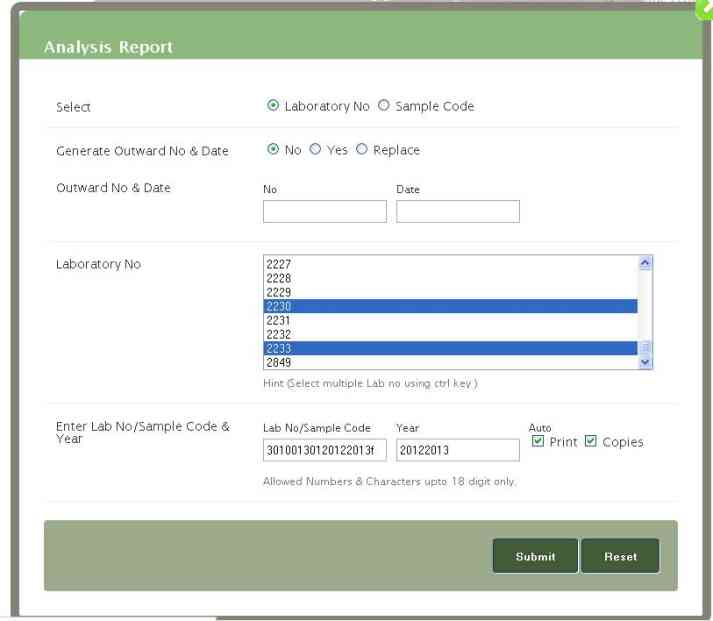Toggle the Auto Print checkbox
713x621 pixels.
pos(538,442)
